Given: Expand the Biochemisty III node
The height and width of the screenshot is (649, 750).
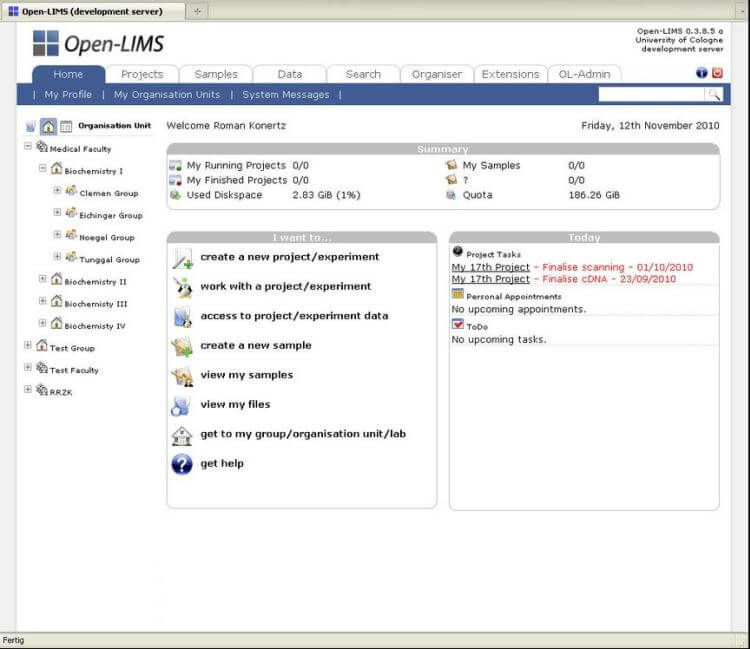Looking at the screenshot, I should [x=43, y=301].
